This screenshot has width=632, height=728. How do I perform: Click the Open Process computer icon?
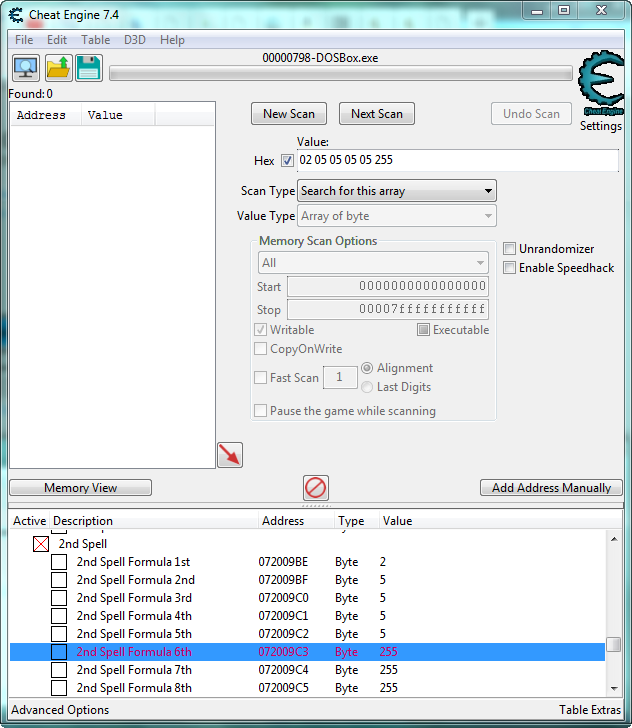pyautogui.click(x=26, y=68)
